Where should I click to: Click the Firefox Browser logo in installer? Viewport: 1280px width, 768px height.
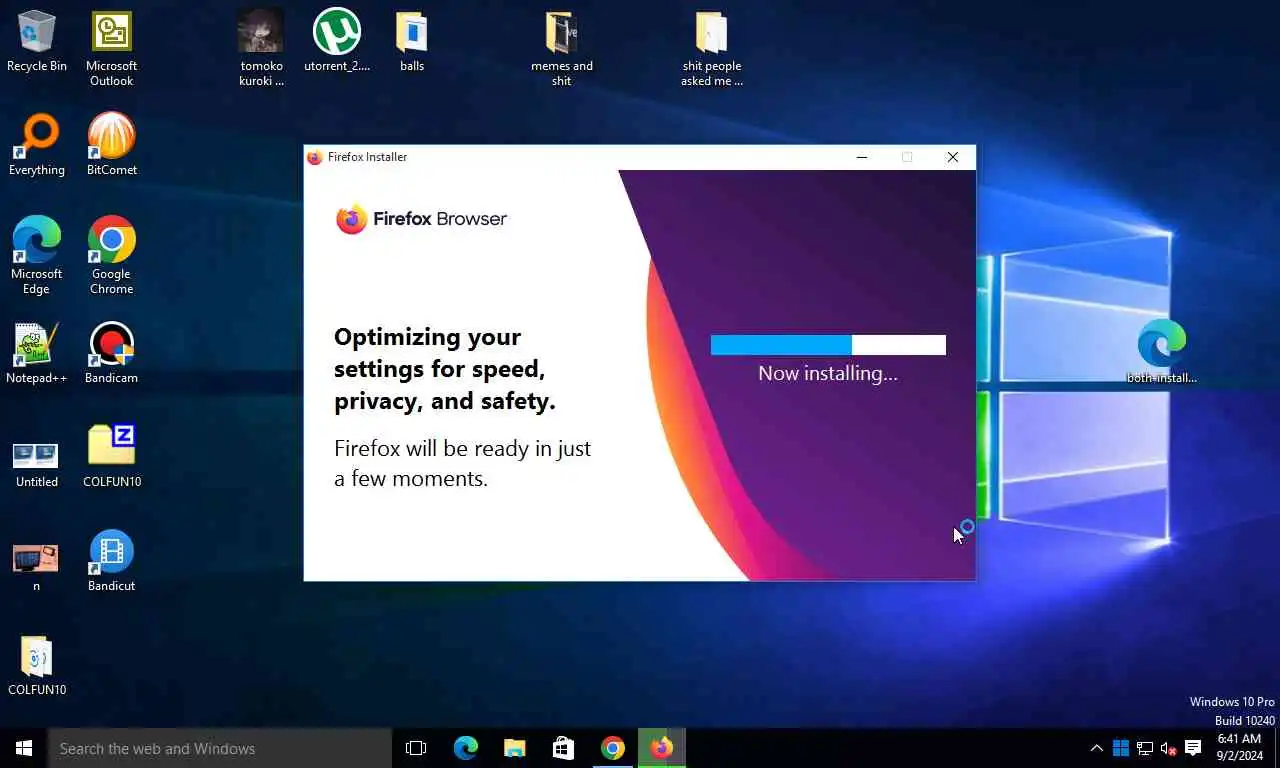[x=421, y=219]
